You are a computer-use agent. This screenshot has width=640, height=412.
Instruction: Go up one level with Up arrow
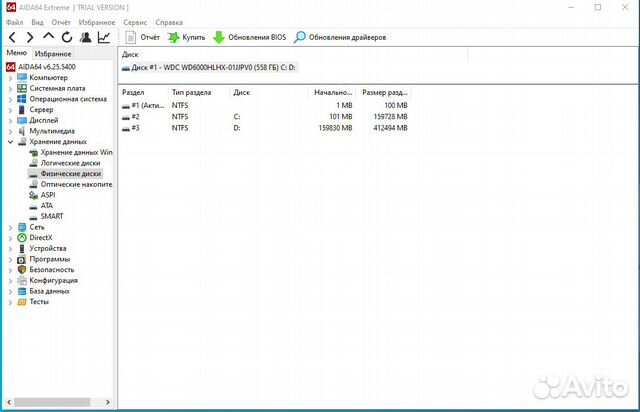click(x=49, y=37)
